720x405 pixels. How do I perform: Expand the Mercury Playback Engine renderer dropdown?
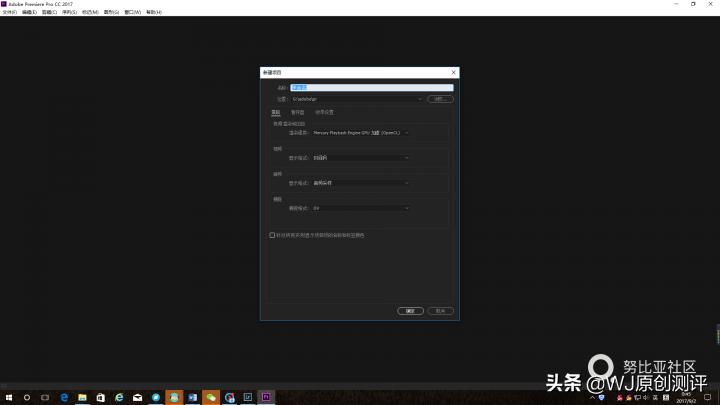click(361, 132)
